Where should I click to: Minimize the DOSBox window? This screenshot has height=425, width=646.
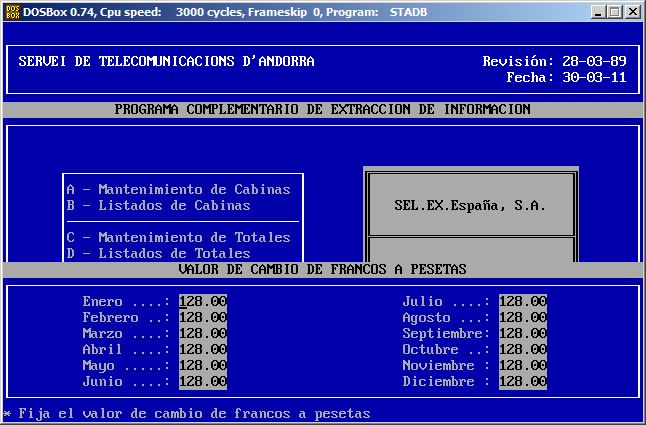click(598, 12)
